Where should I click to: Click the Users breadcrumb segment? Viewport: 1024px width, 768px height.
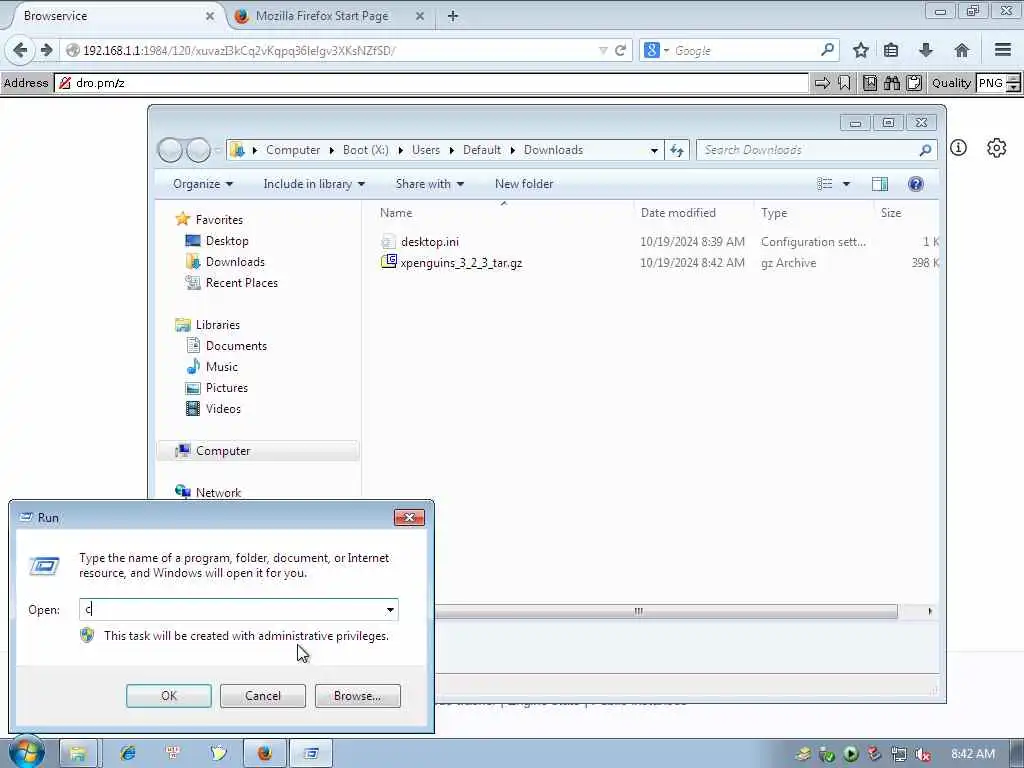[426, 150]
